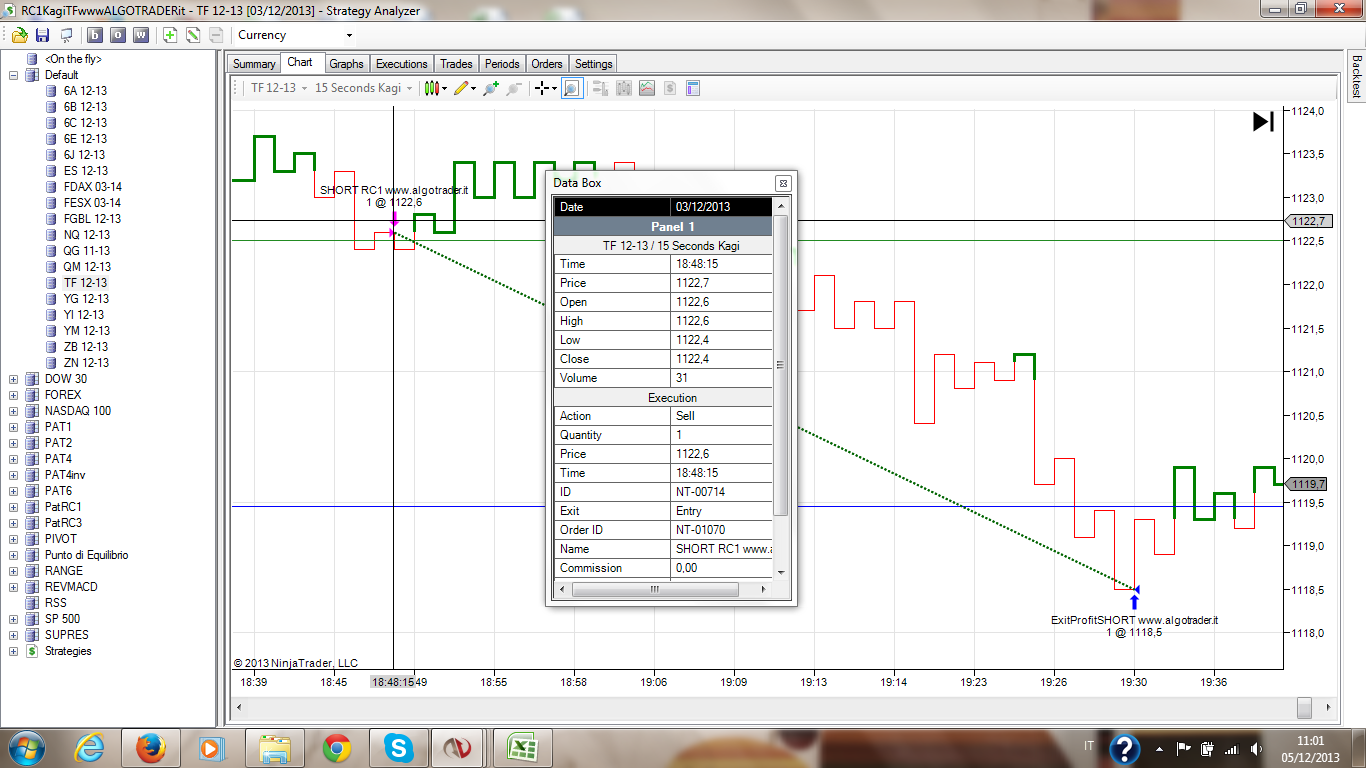
Task: Switch to the Graphs tab
Action: [346, 64]
